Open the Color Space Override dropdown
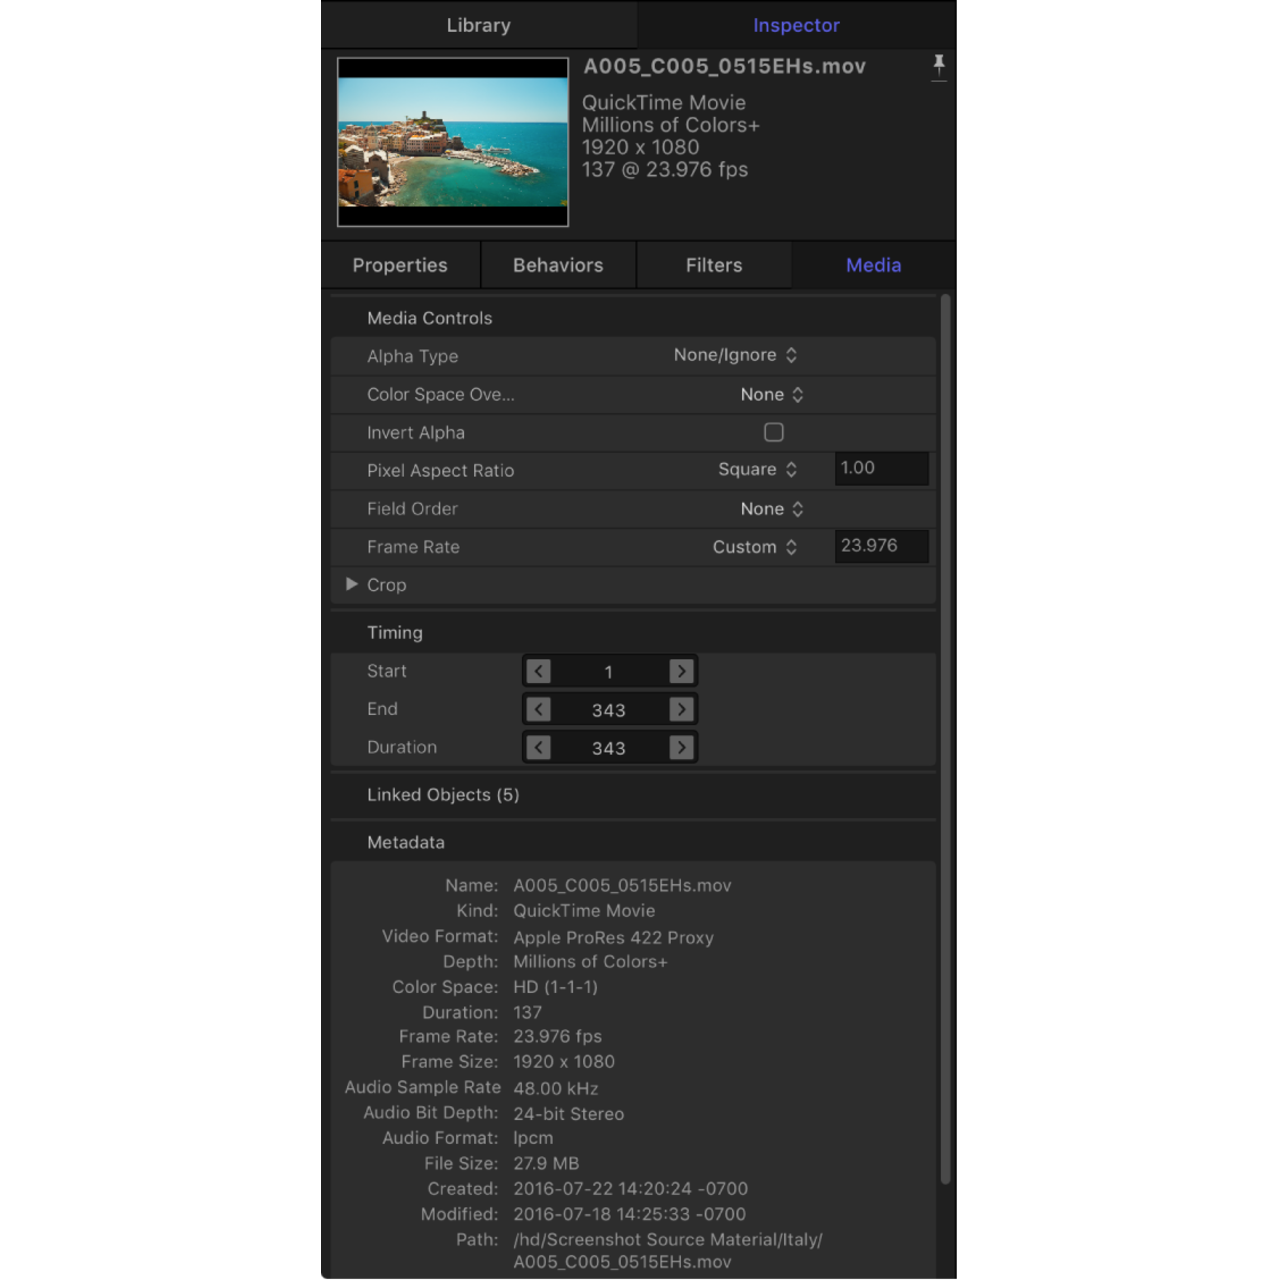Viewport: 1280px width, 1280px height. pos(771,394)
